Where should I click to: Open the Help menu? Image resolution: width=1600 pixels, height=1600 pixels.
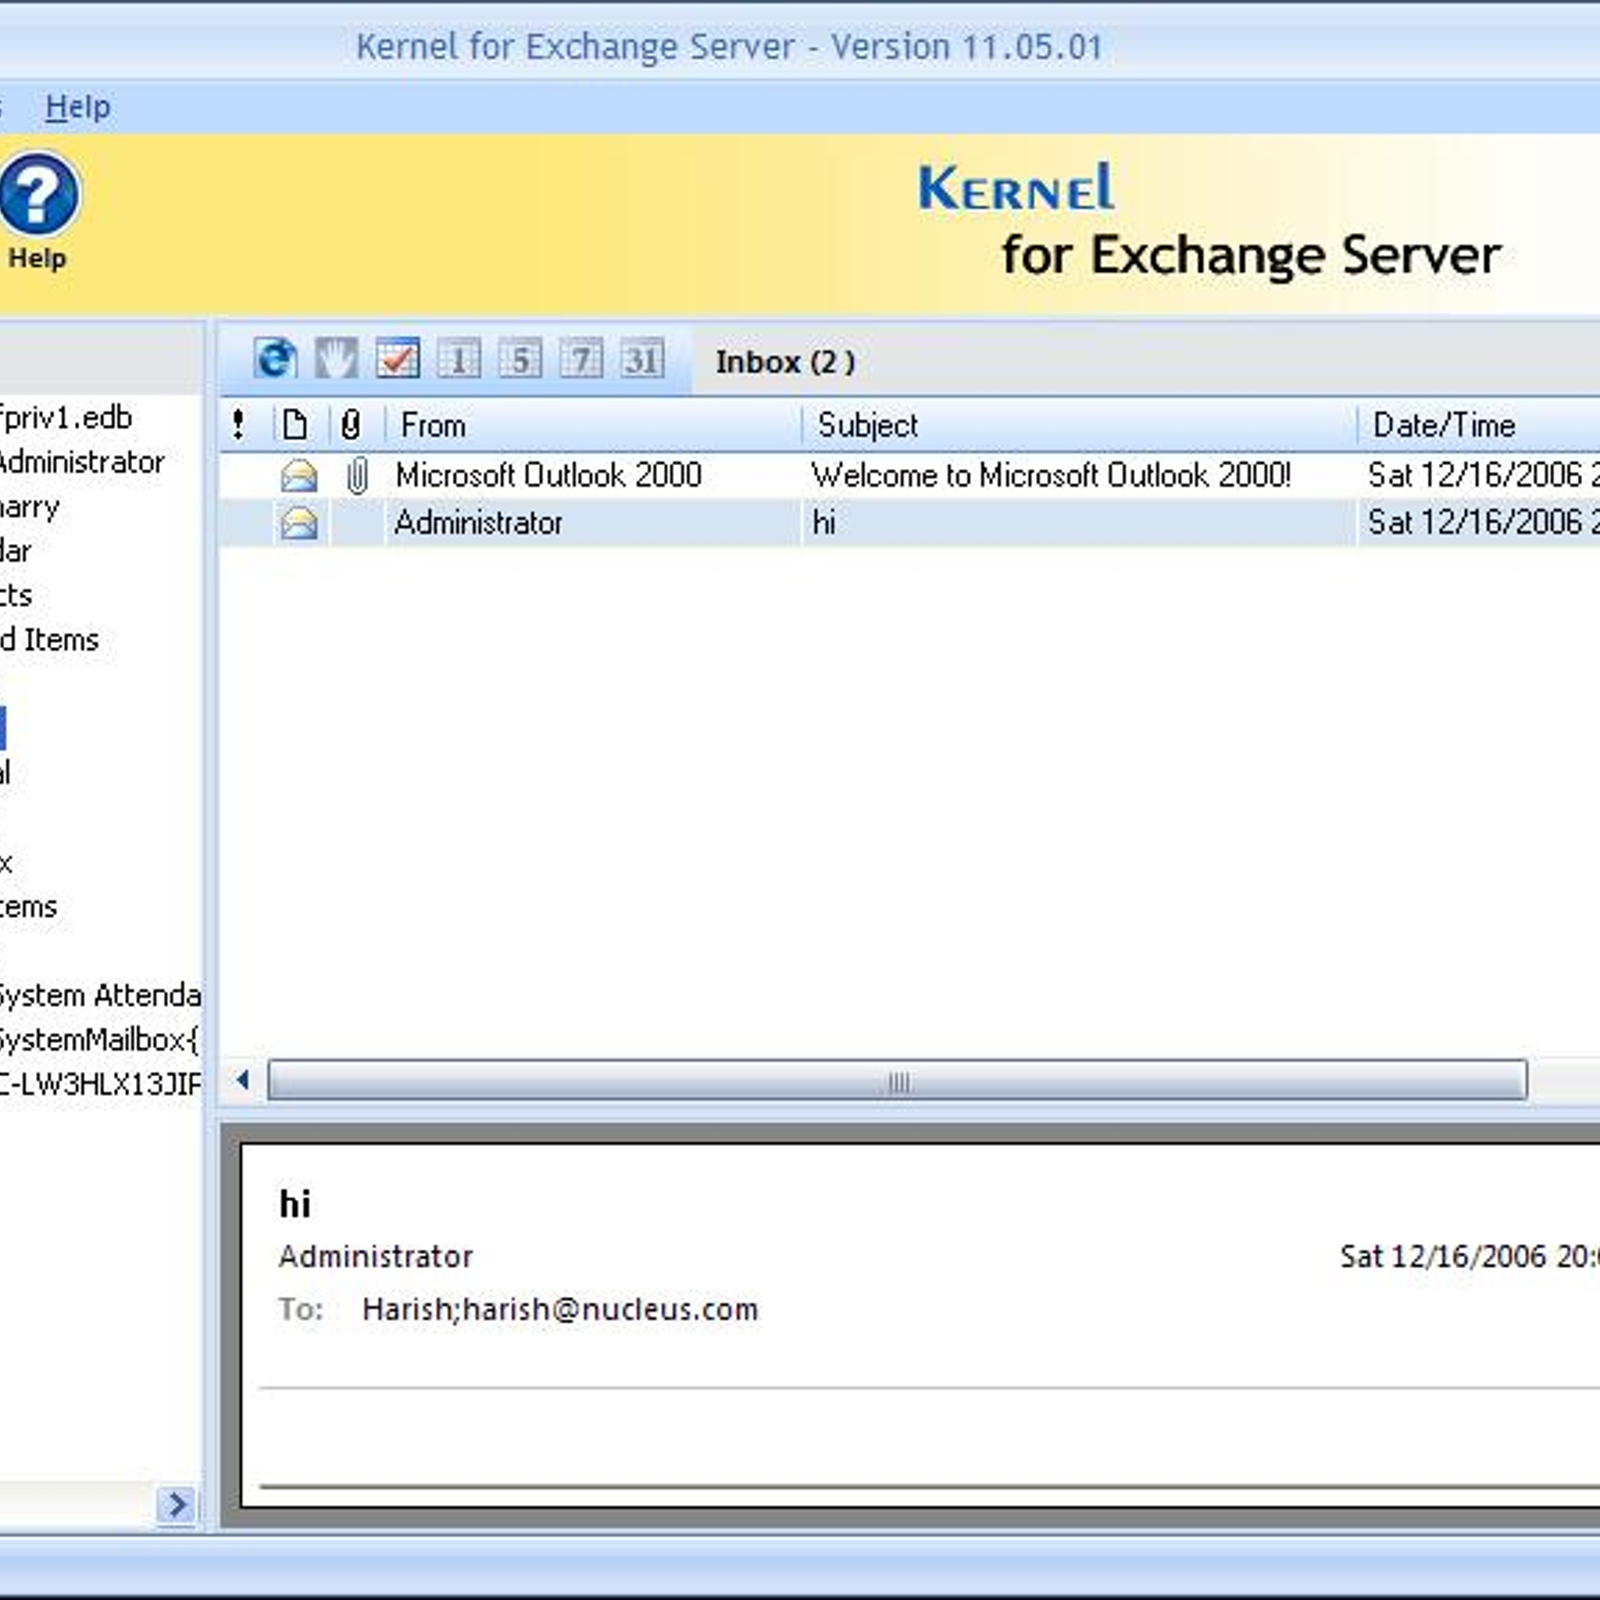pyautogui.click(x=78, y=107)
